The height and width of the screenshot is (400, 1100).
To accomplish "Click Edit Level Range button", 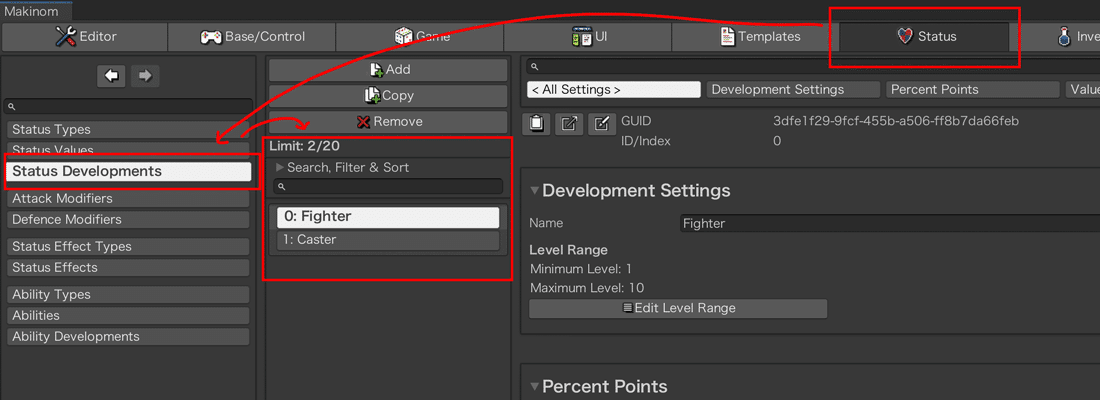I will tap(678, 308).
